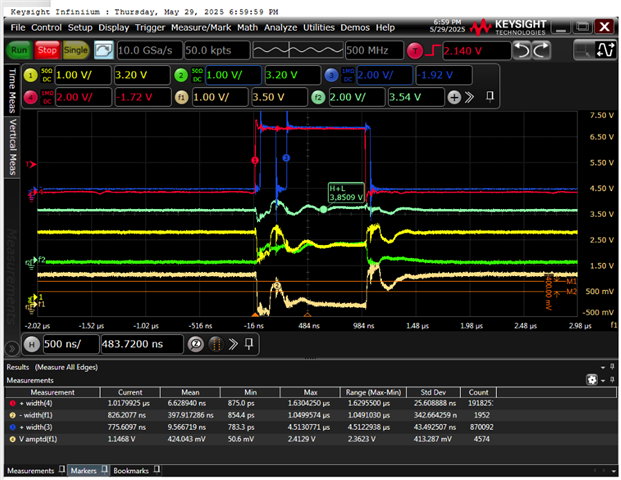
Task: Toggle channel 3 blue button
Action: coord(331,75)
